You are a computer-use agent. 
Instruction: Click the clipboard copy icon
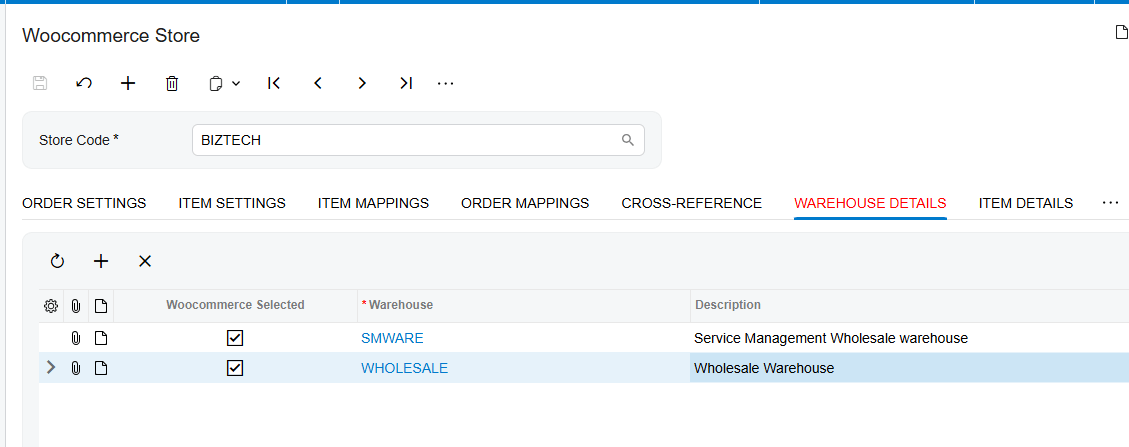pos(216,84)
